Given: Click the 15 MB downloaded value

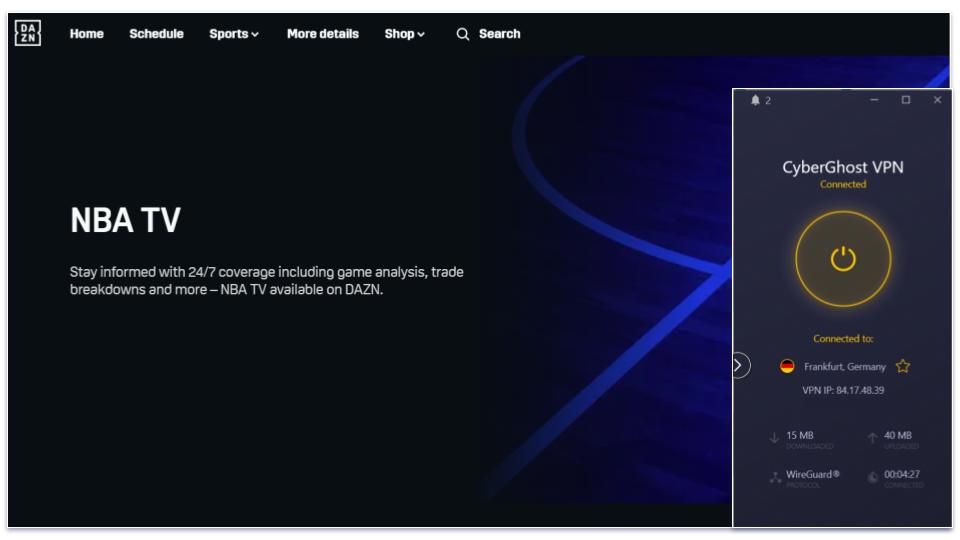Looking at the screenshot, I should [x=800, y=435].
